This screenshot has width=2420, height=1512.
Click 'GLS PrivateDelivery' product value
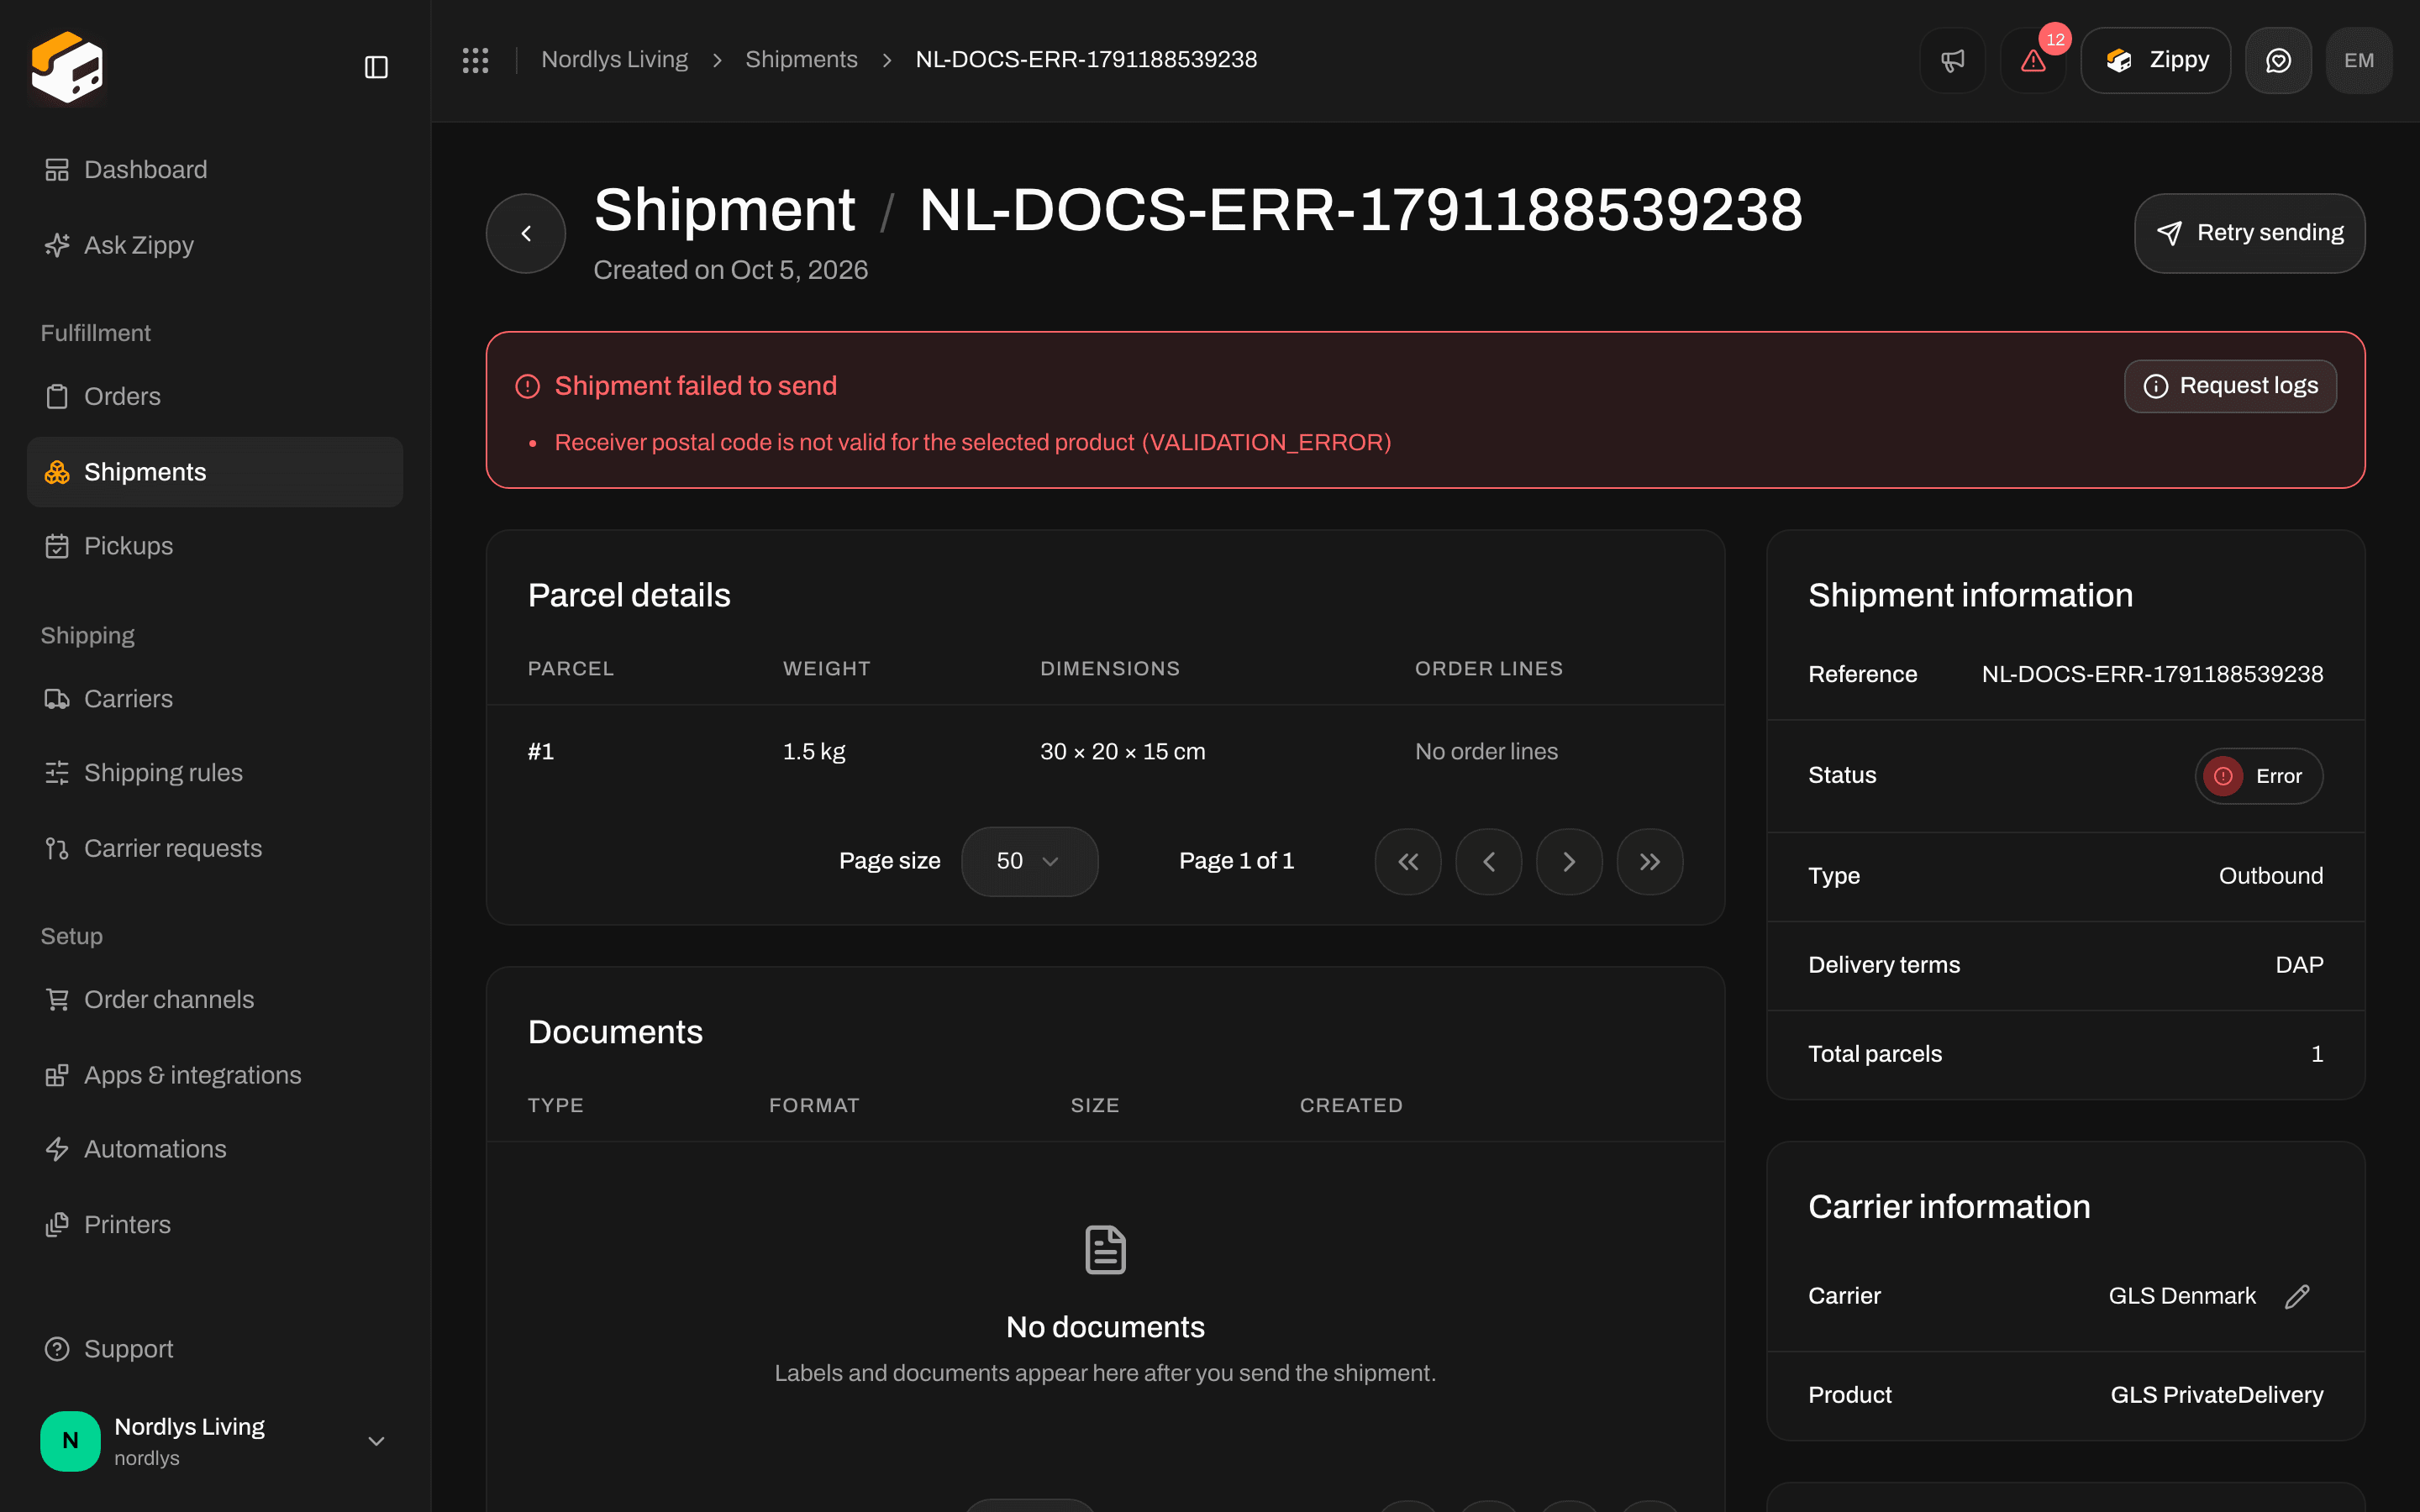pos(2216,1395)
